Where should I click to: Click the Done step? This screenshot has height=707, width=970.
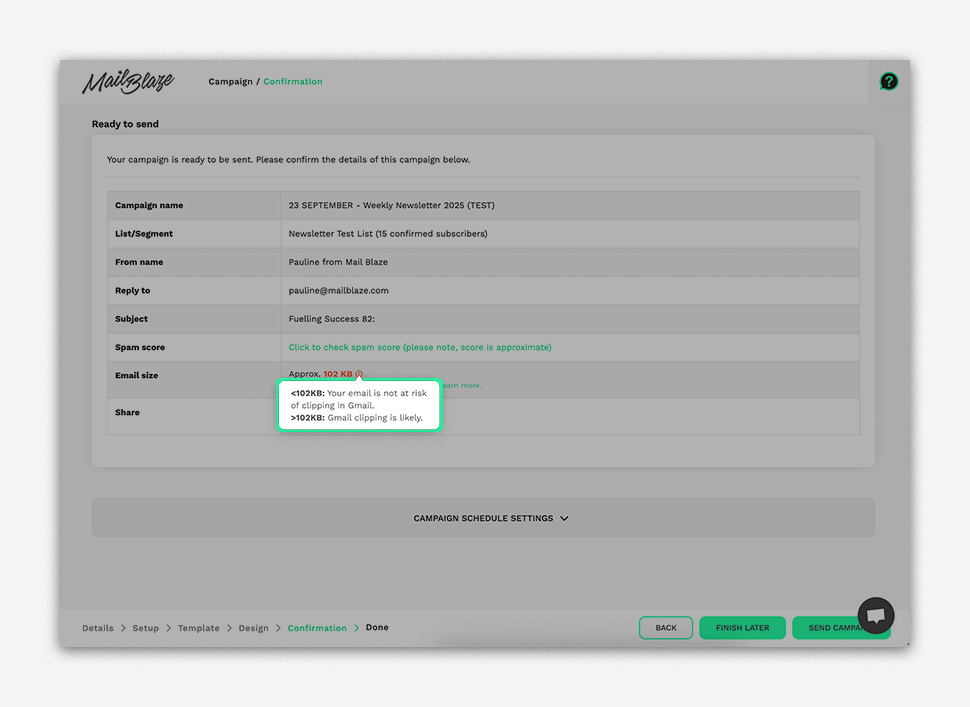pos(377,628)
